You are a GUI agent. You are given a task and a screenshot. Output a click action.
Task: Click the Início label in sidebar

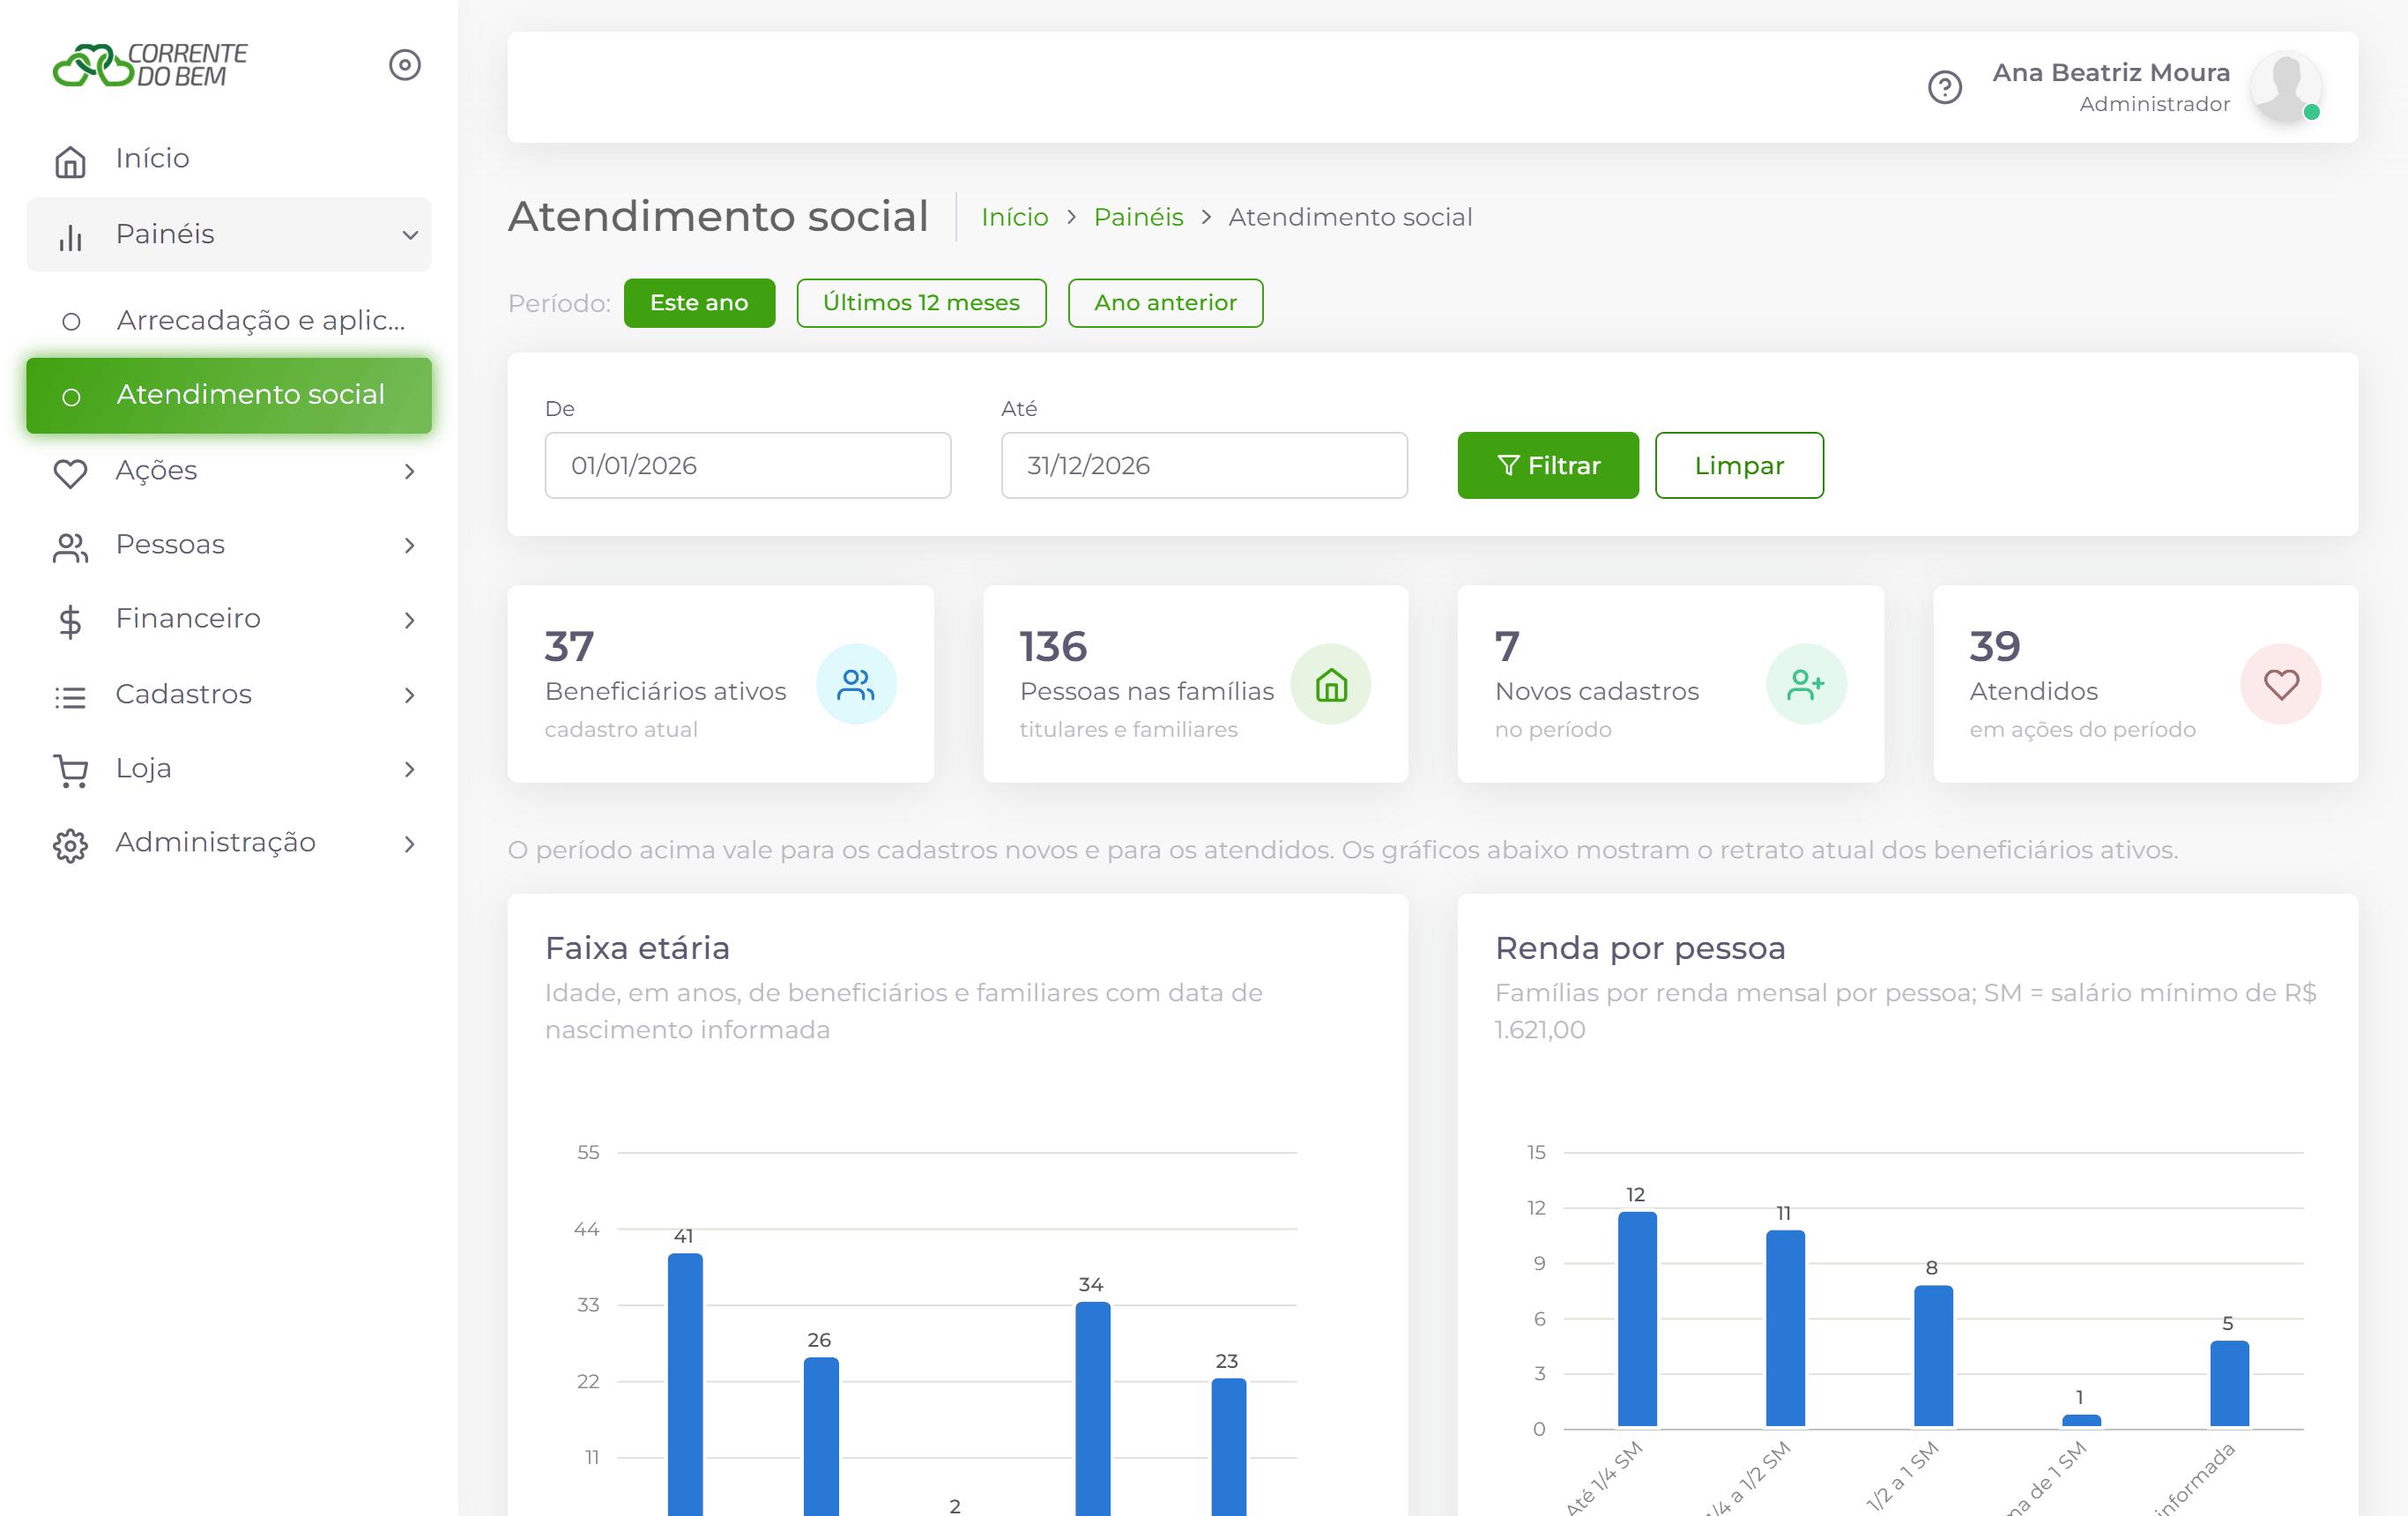(152, 158)
